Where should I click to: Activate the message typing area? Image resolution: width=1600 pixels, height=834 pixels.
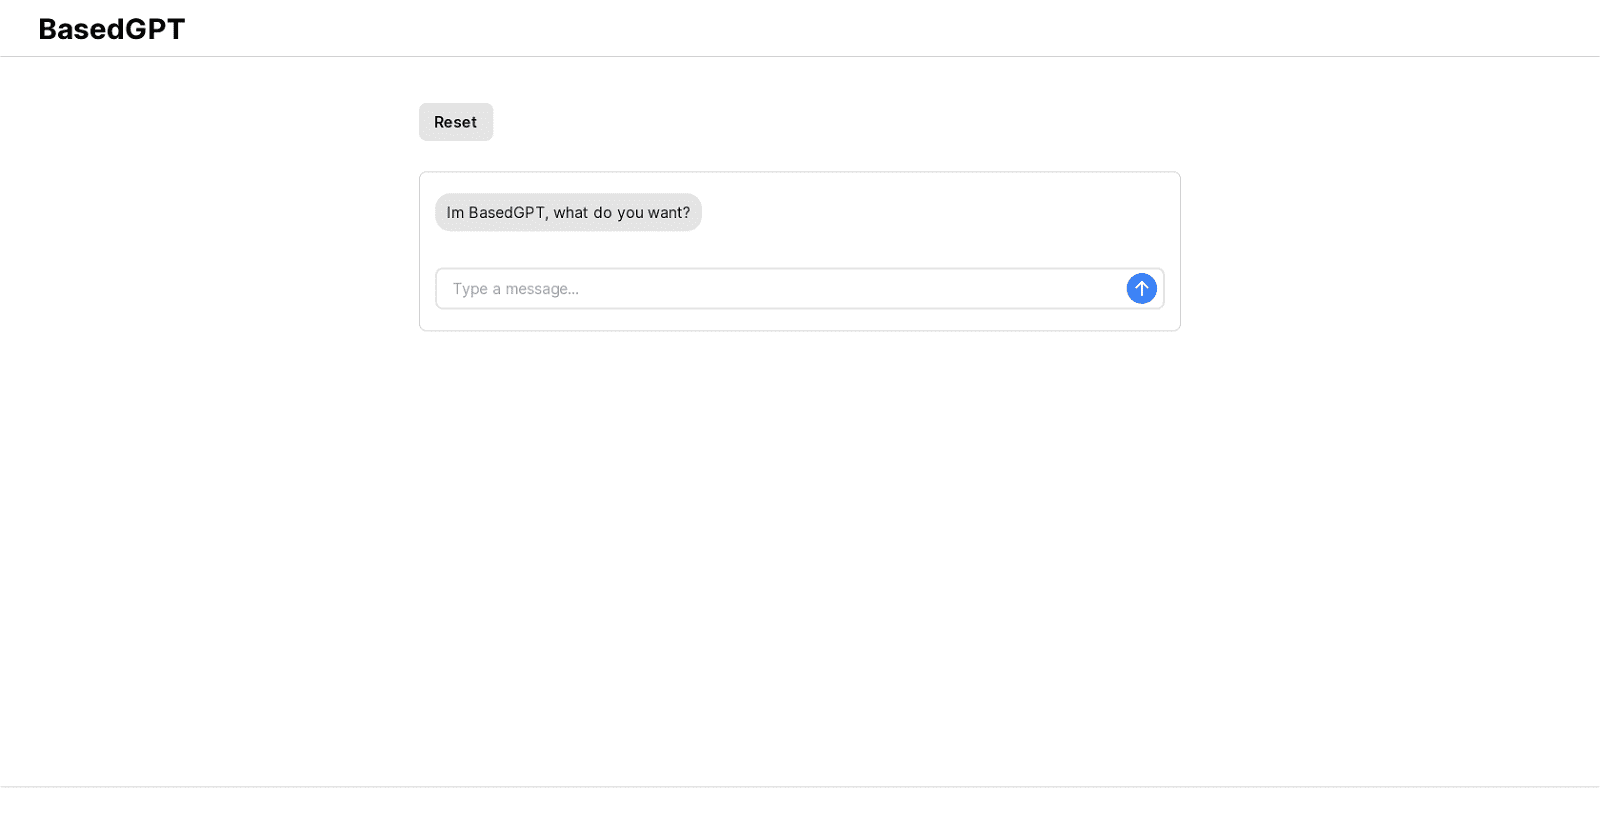pyautogui.click(x=780, y=289)
